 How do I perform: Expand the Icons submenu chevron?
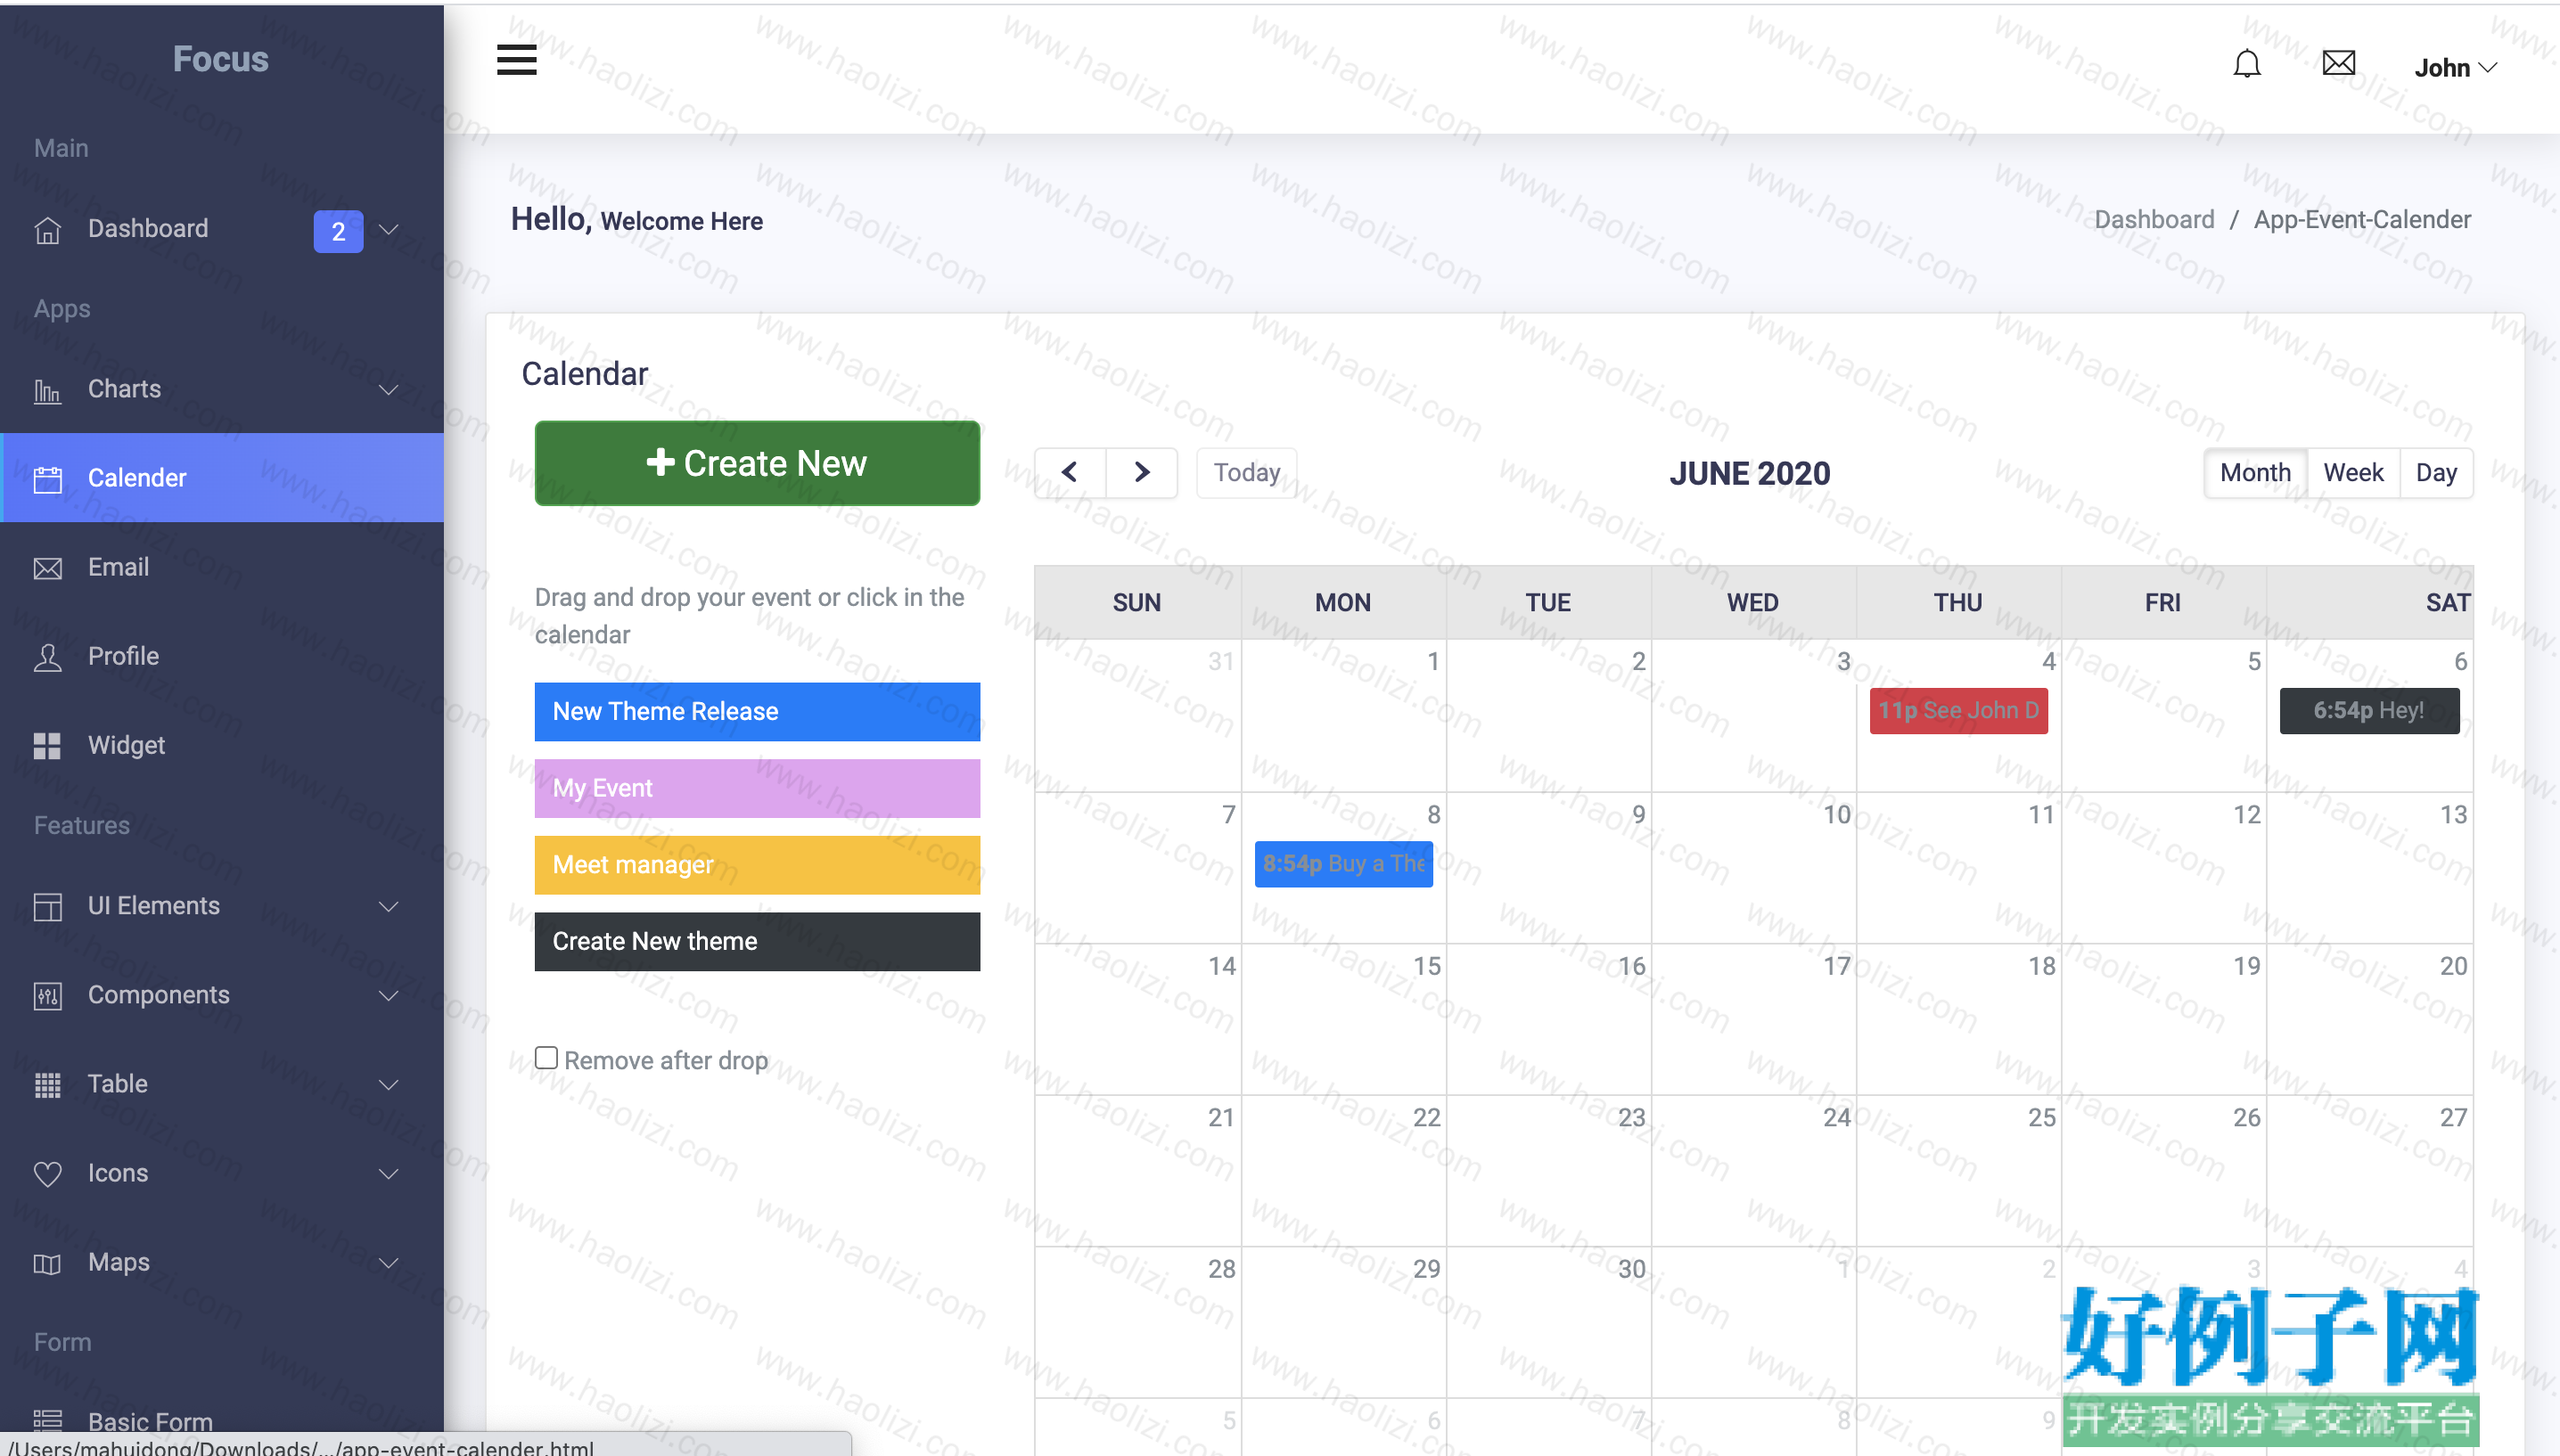pyautogui.click(x=389, y=1173)
